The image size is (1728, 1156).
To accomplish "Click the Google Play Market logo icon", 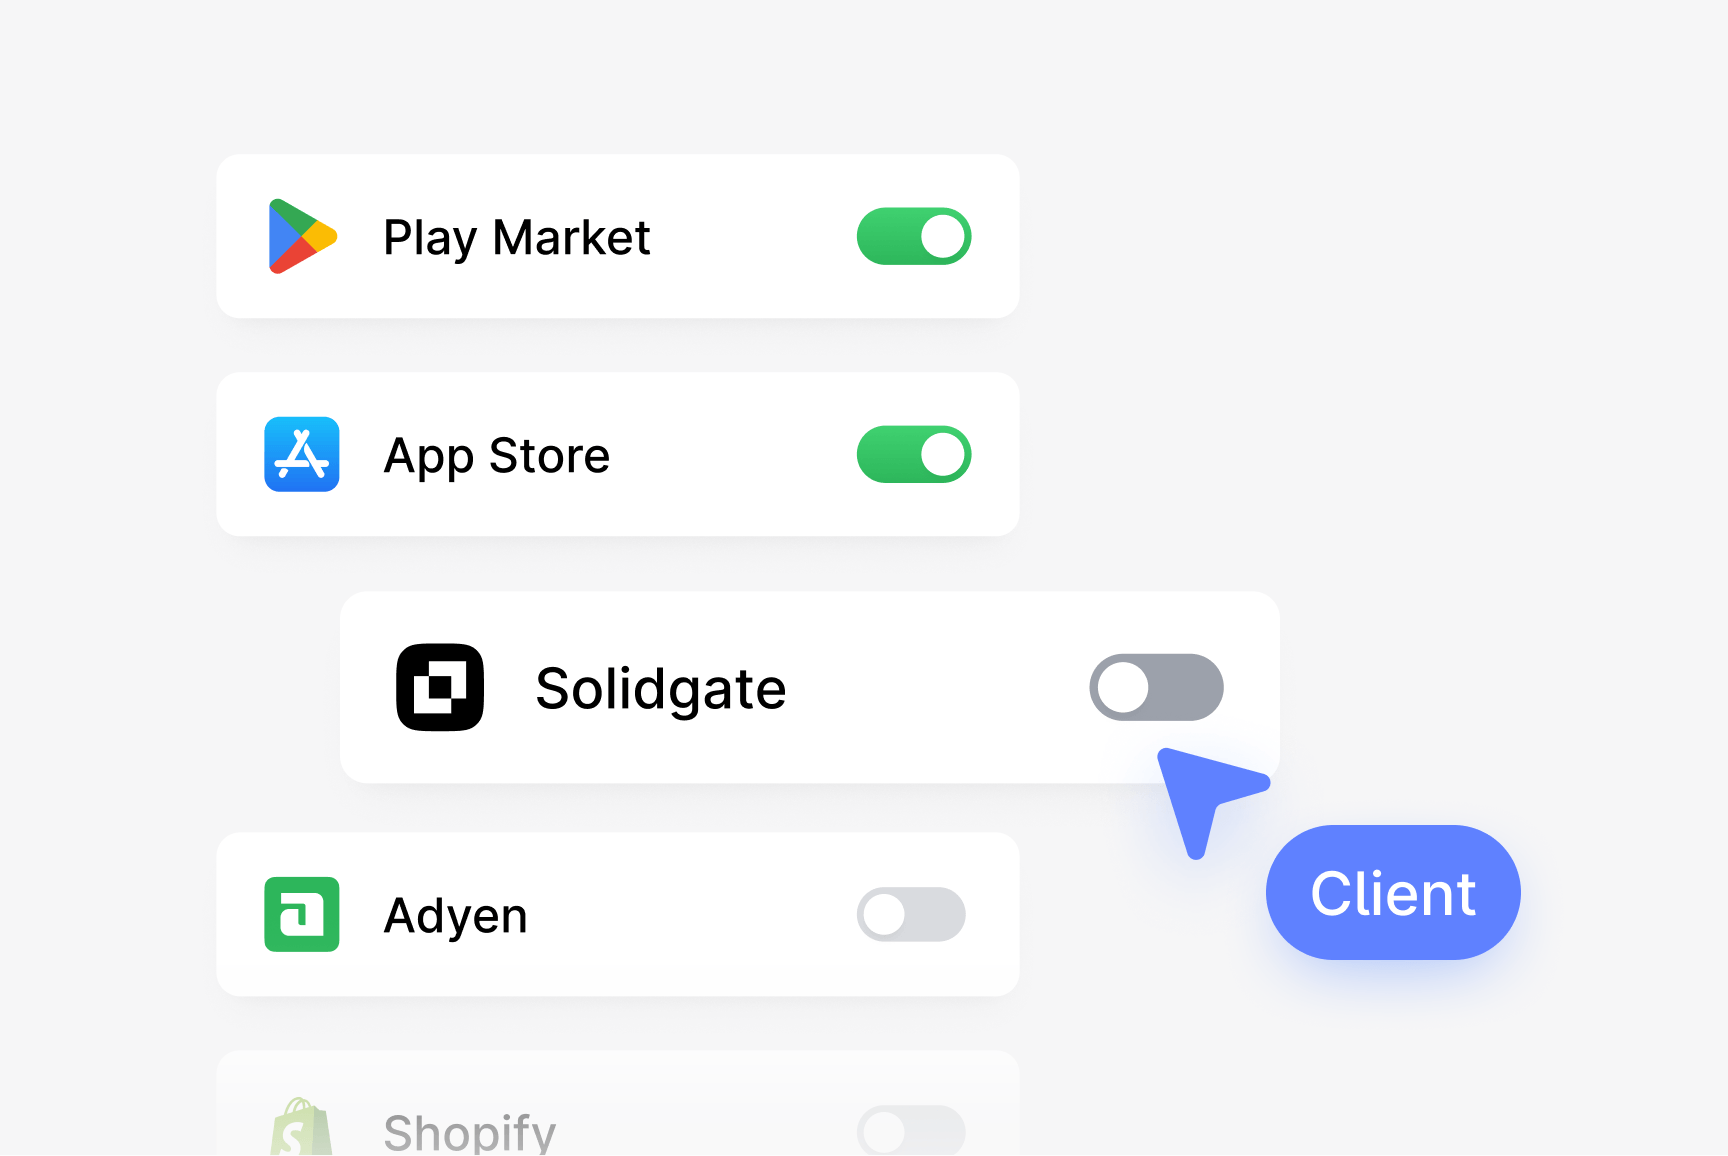I will point(302,237).
